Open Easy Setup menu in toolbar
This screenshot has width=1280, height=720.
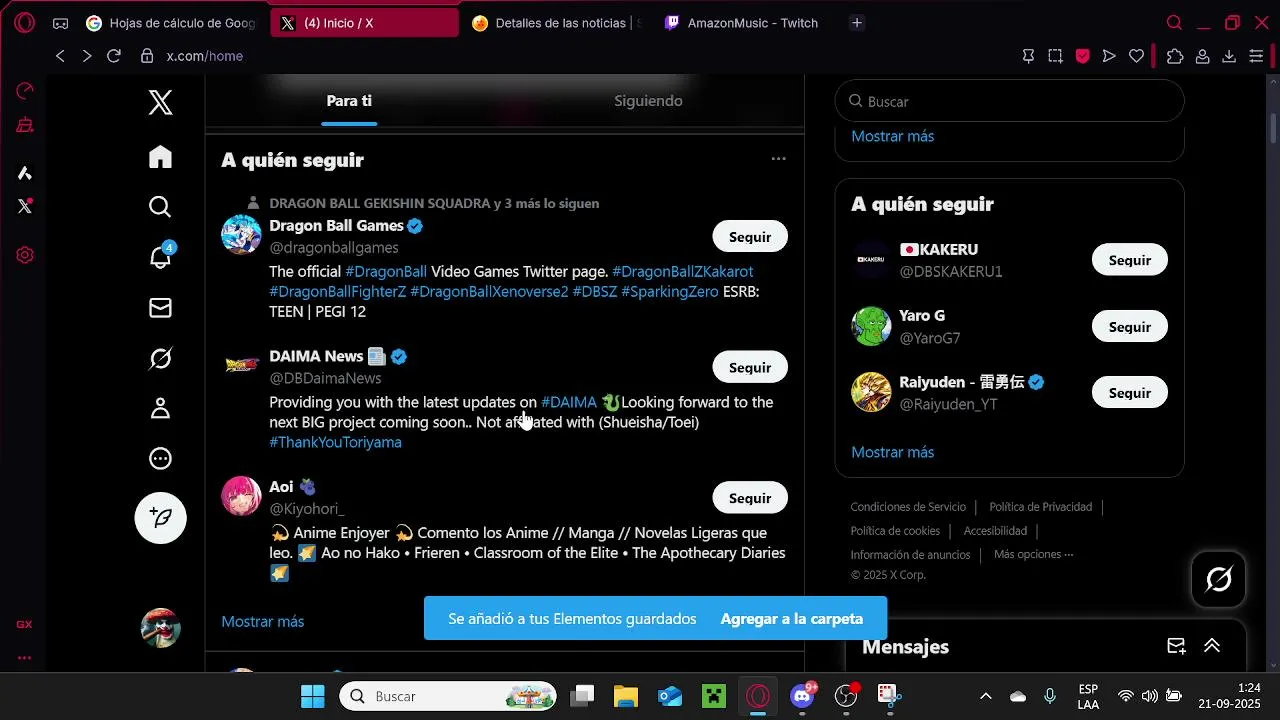pos(1256,56)
